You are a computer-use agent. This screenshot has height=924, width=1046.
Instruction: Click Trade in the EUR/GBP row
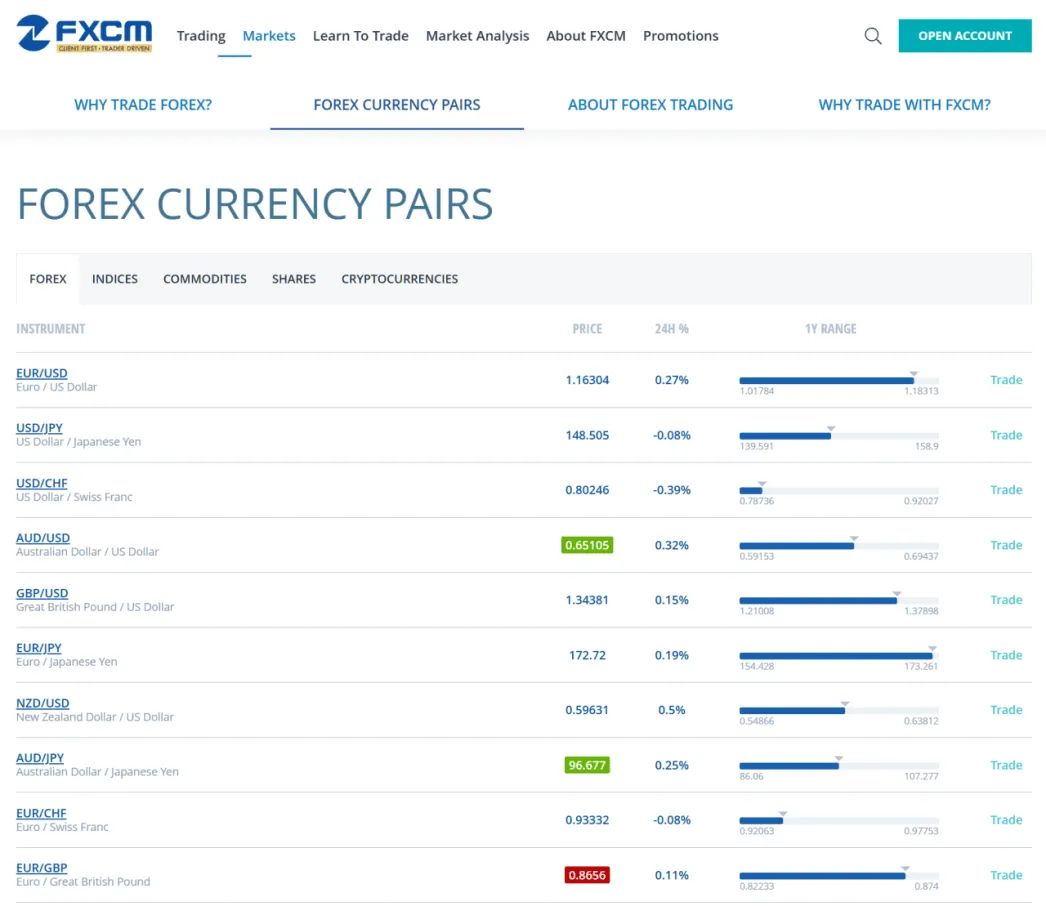[x=1006, y=875]
